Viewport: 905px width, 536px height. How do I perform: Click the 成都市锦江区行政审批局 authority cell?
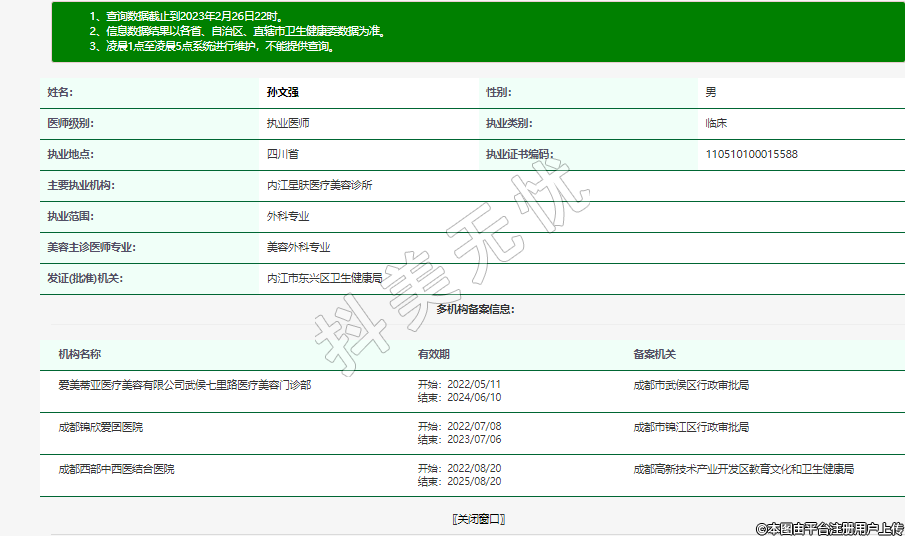pos(691,427)
